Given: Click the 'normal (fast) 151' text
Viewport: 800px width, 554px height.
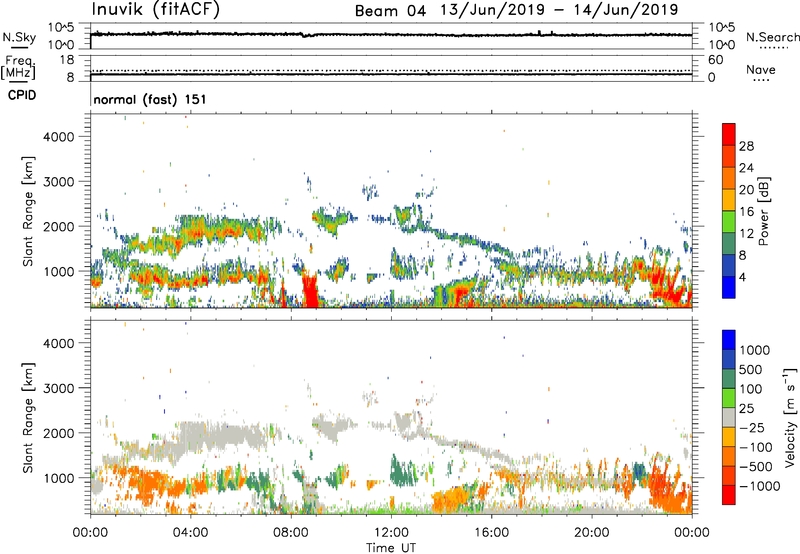Looking at the screenshot, I should pyautogui.click(x=150, y=99).
